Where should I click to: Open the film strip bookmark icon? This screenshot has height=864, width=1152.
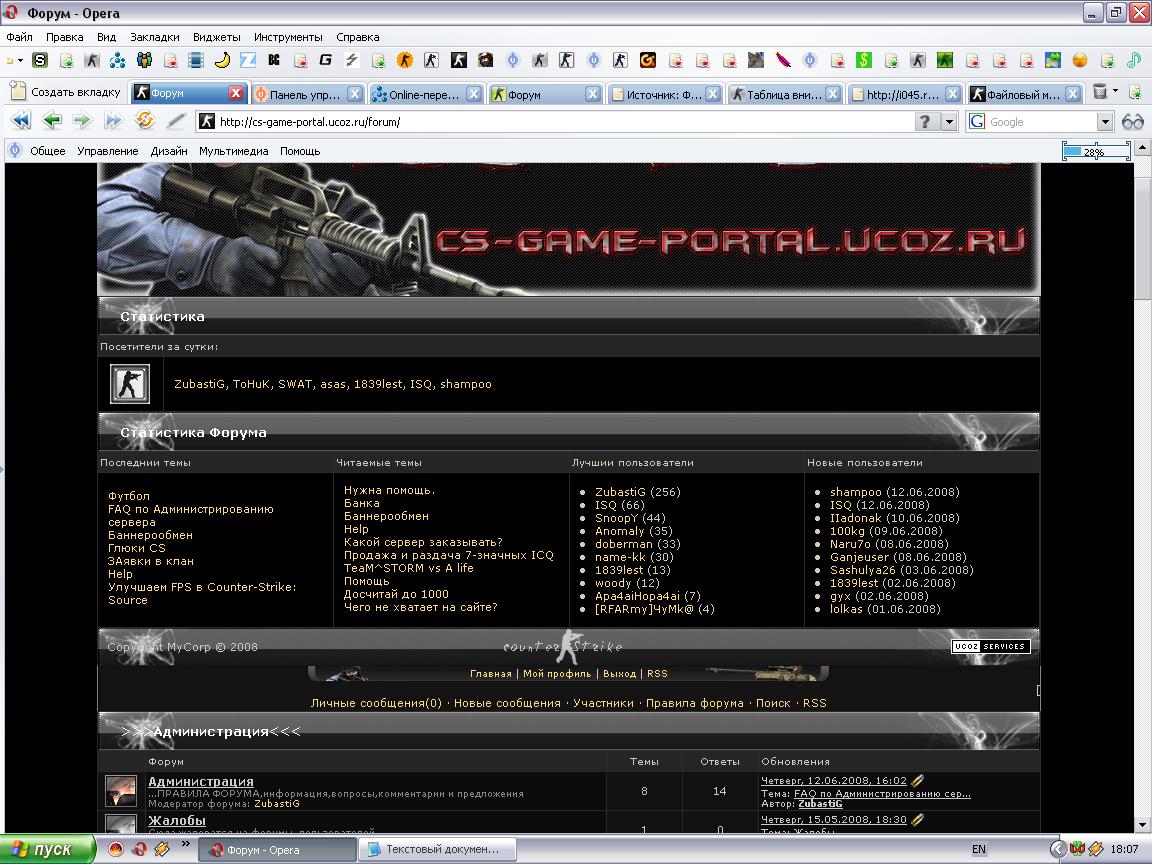pyautogui.click(x=196, y=60)
